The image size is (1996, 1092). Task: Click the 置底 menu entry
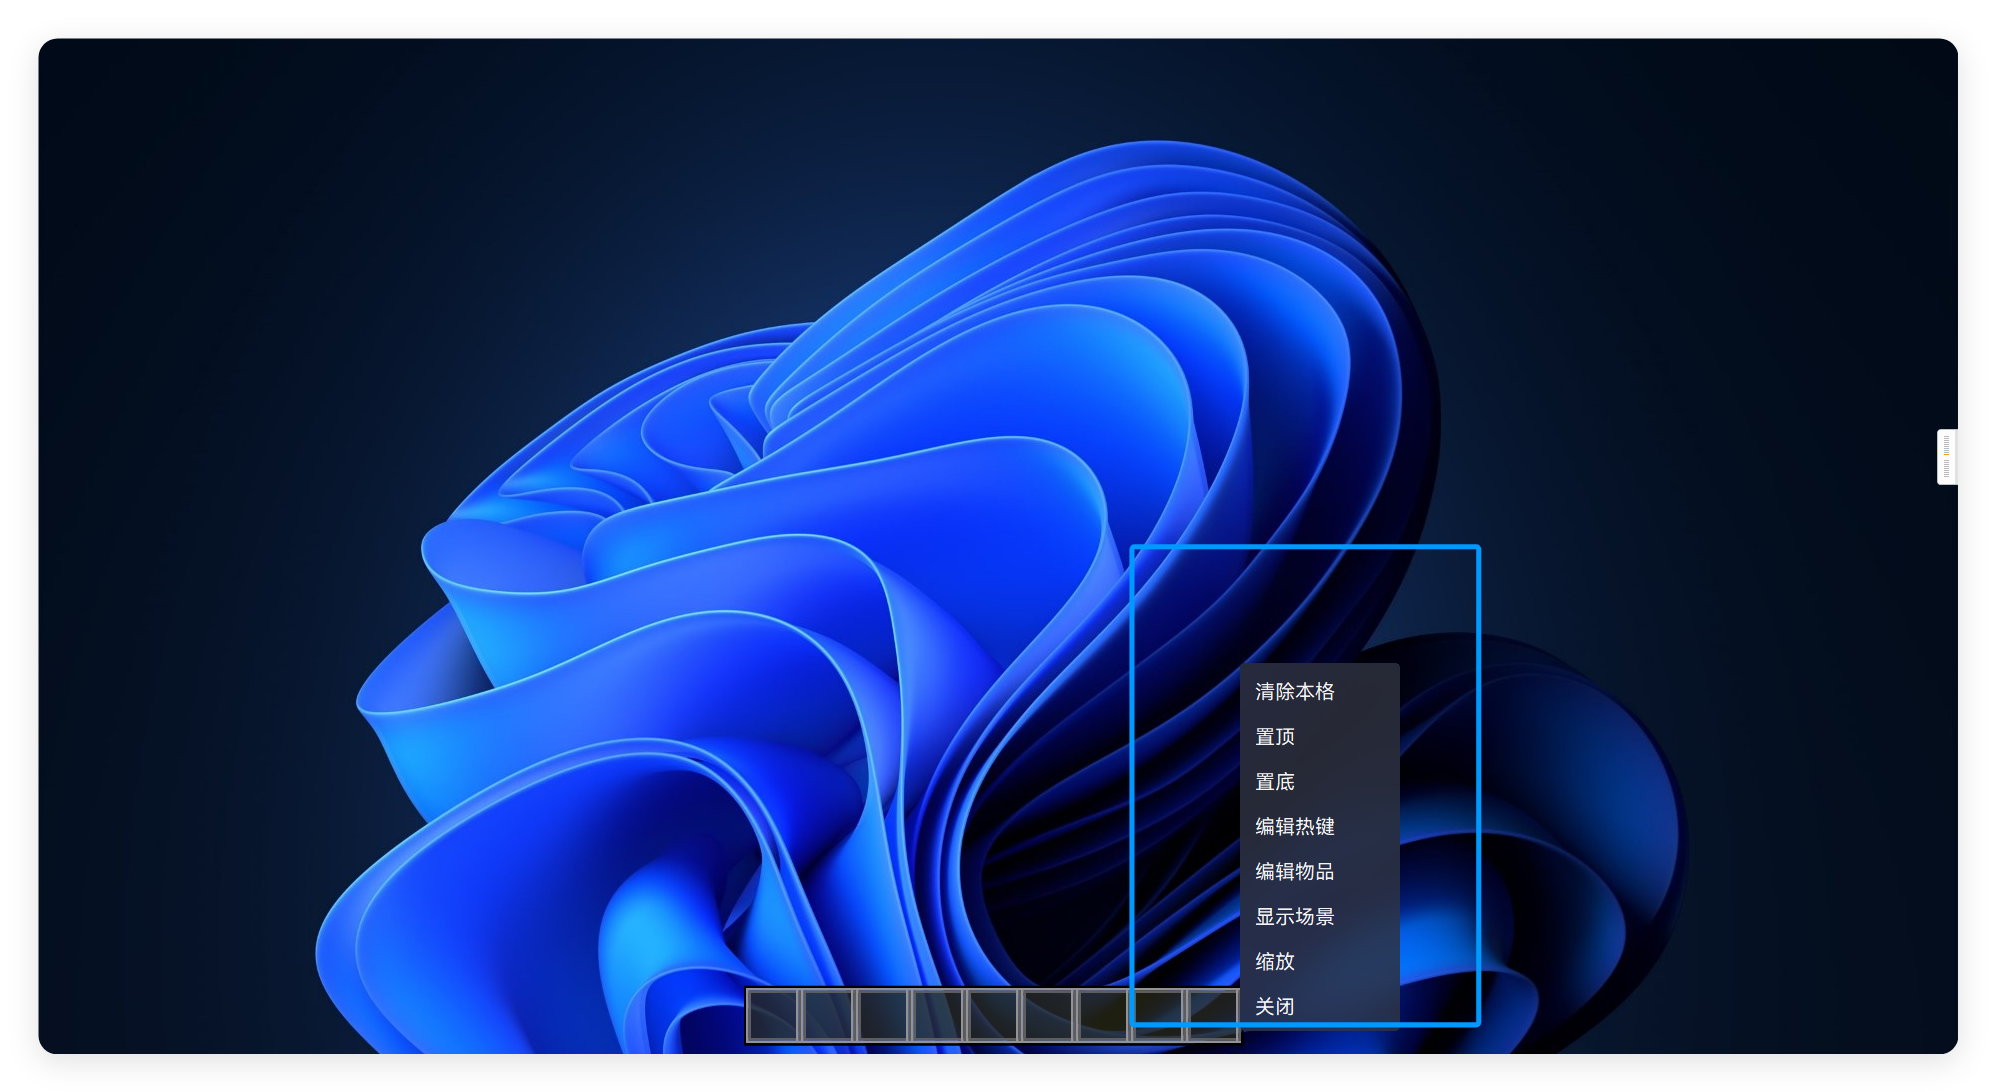[1275, 782]
